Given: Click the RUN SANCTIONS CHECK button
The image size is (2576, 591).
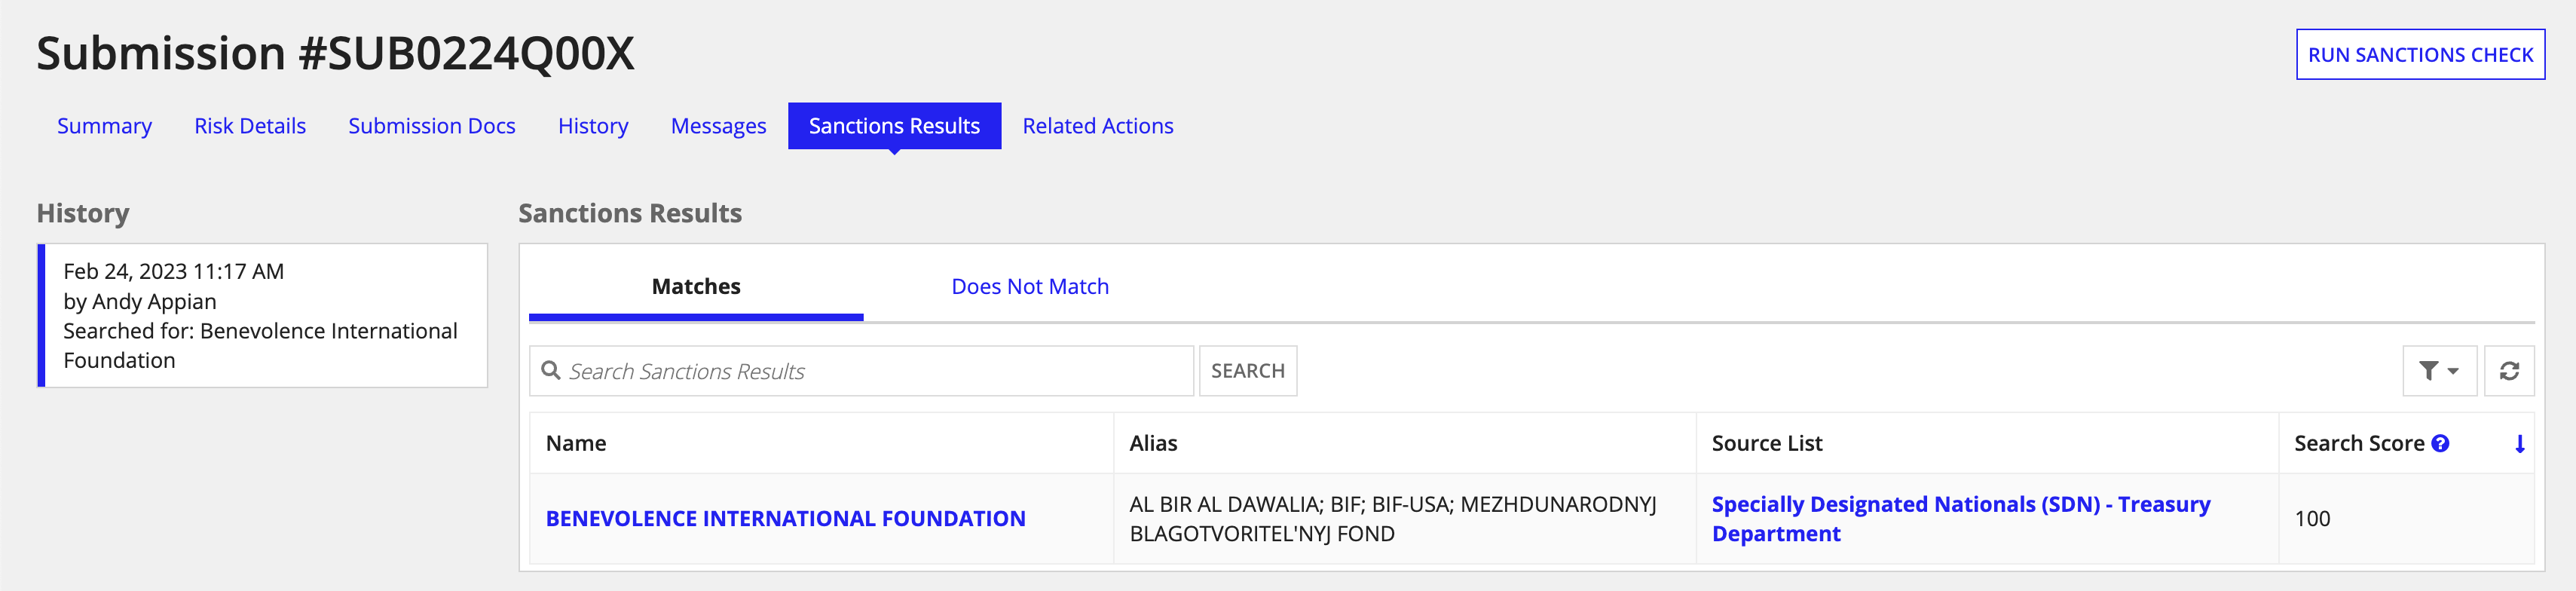Looking at the screenshot, I should [2420, 54].
